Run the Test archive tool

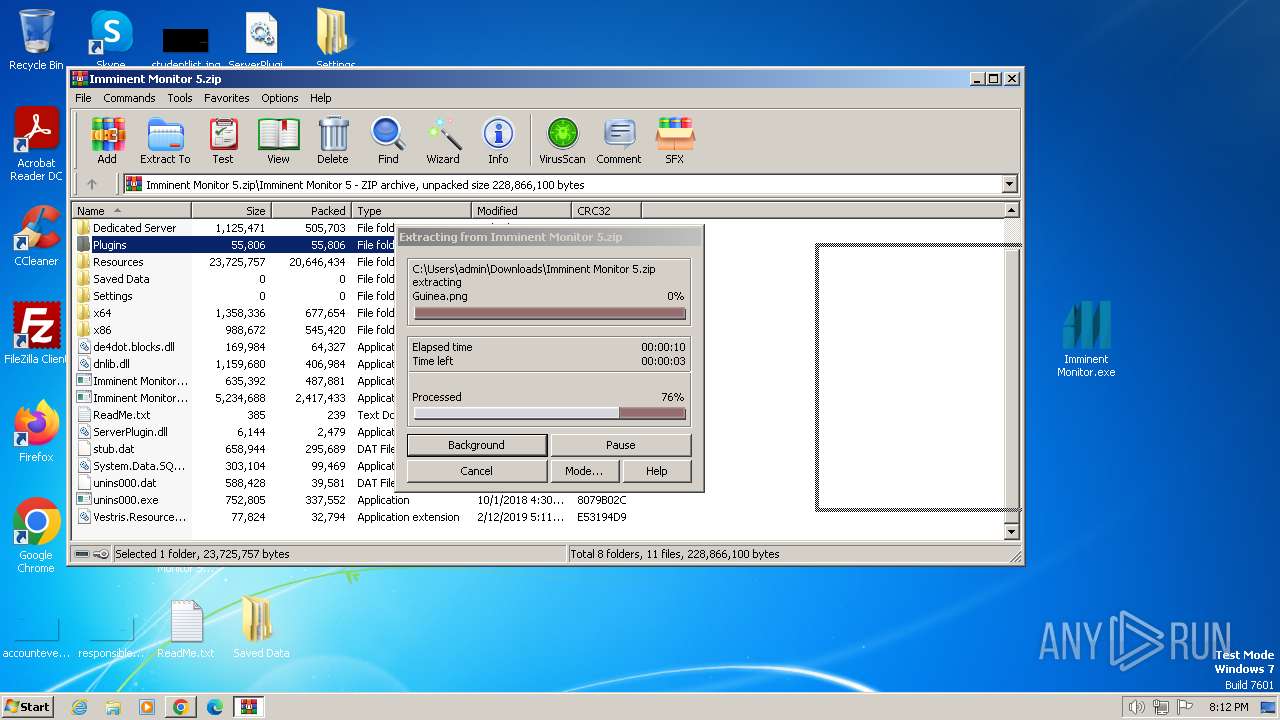(223, 140)
